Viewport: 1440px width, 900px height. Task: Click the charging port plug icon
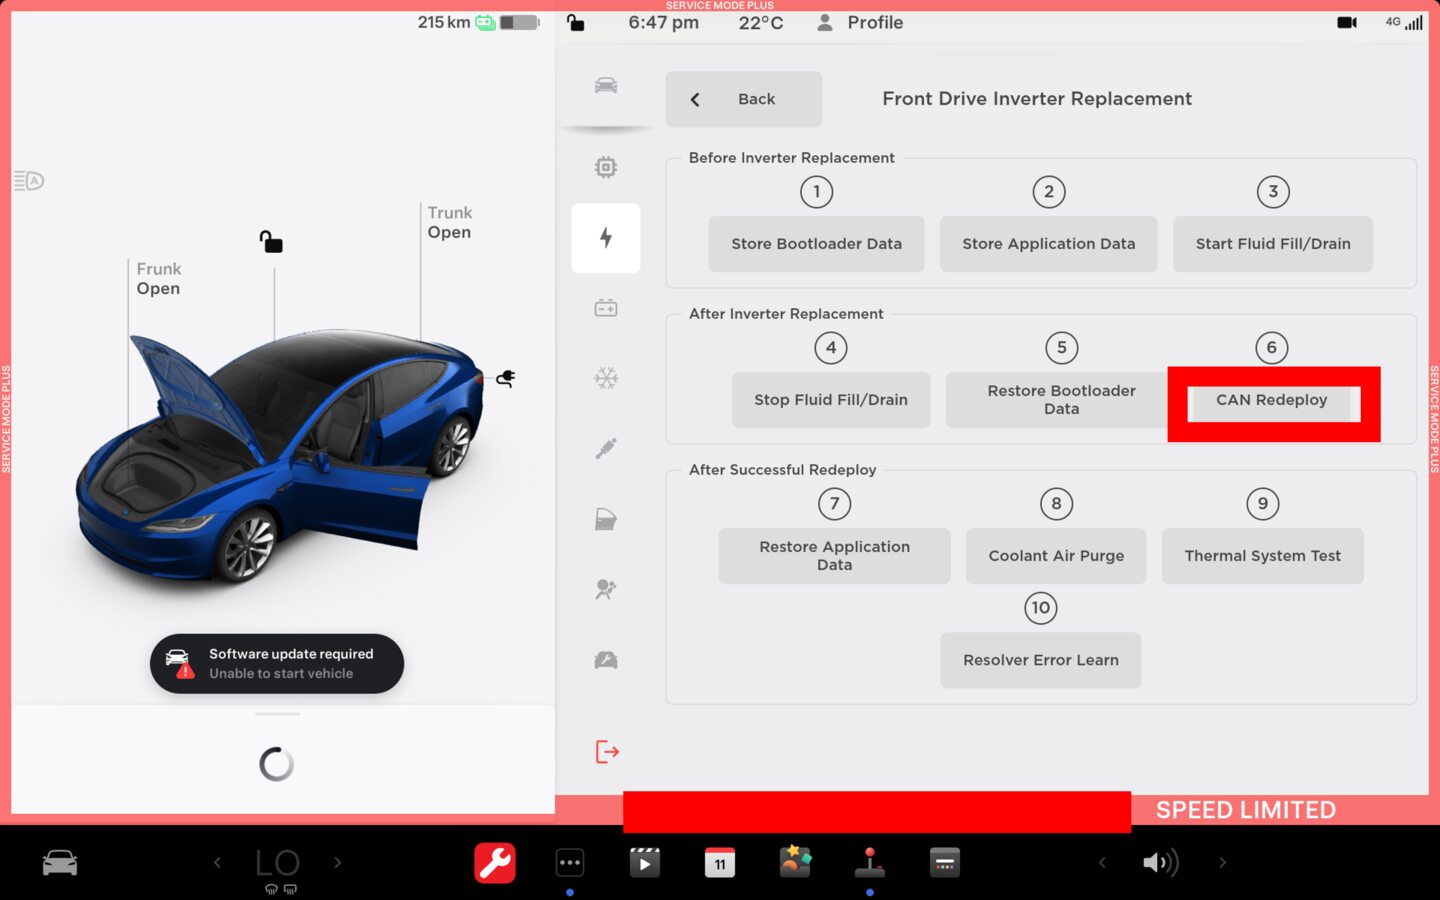pyautogui.click(x=506, y=378)
